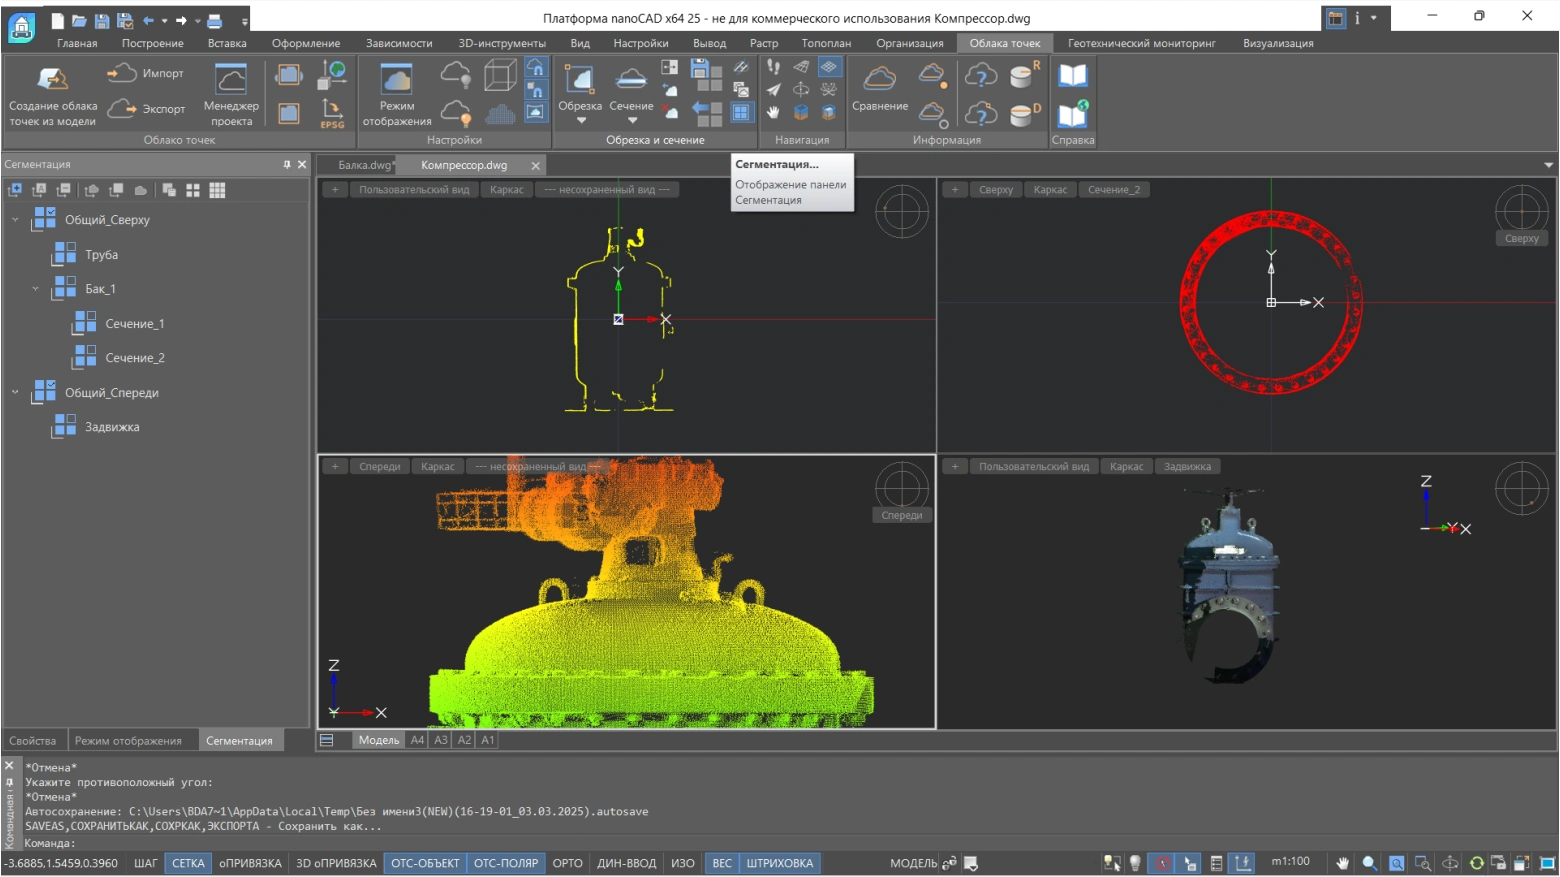The width and height of the screenshot is (1560, 877).
Task: Enable ШАГ snap step mode
Action: click(x=146, y=863)
